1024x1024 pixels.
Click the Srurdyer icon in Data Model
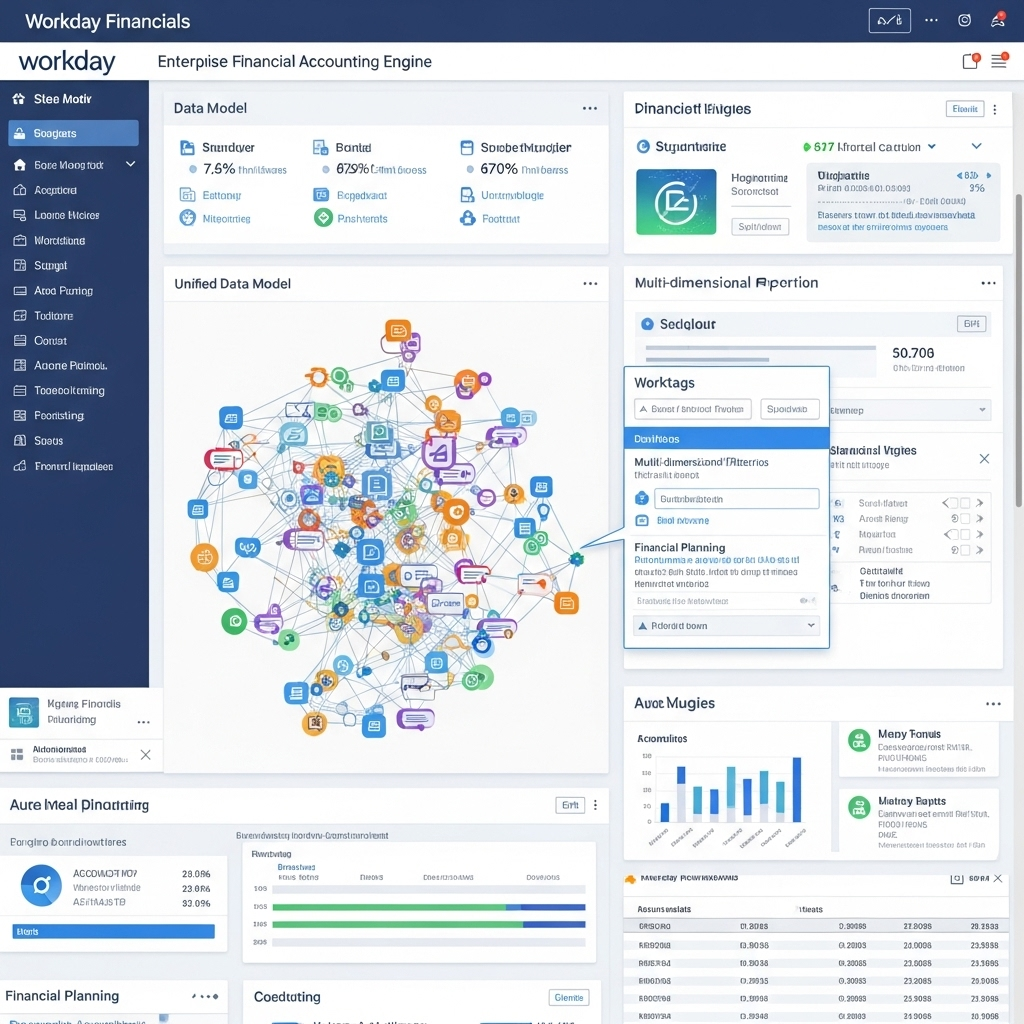coord(187,148)
